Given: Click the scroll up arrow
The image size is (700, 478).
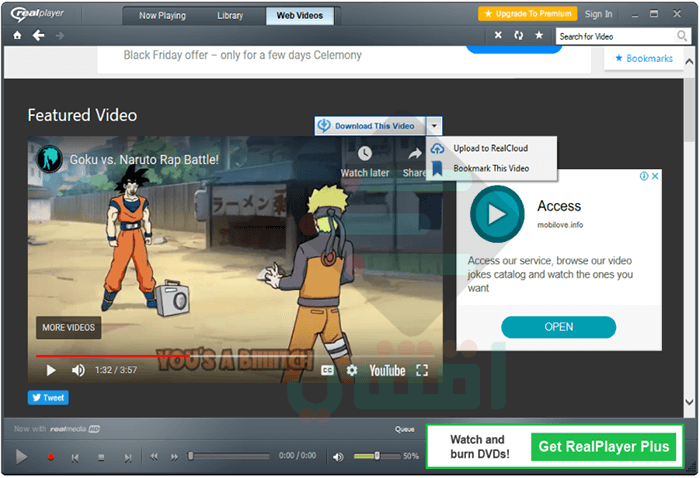Looking at the screenshot, I should 689,62.
